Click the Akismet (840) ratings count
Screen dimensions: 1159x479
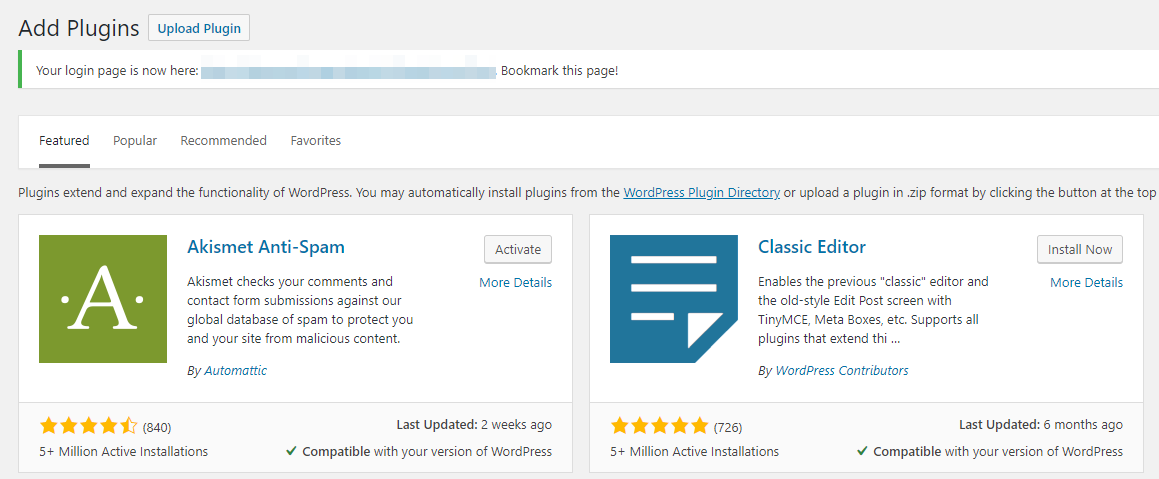click(157, 427)
